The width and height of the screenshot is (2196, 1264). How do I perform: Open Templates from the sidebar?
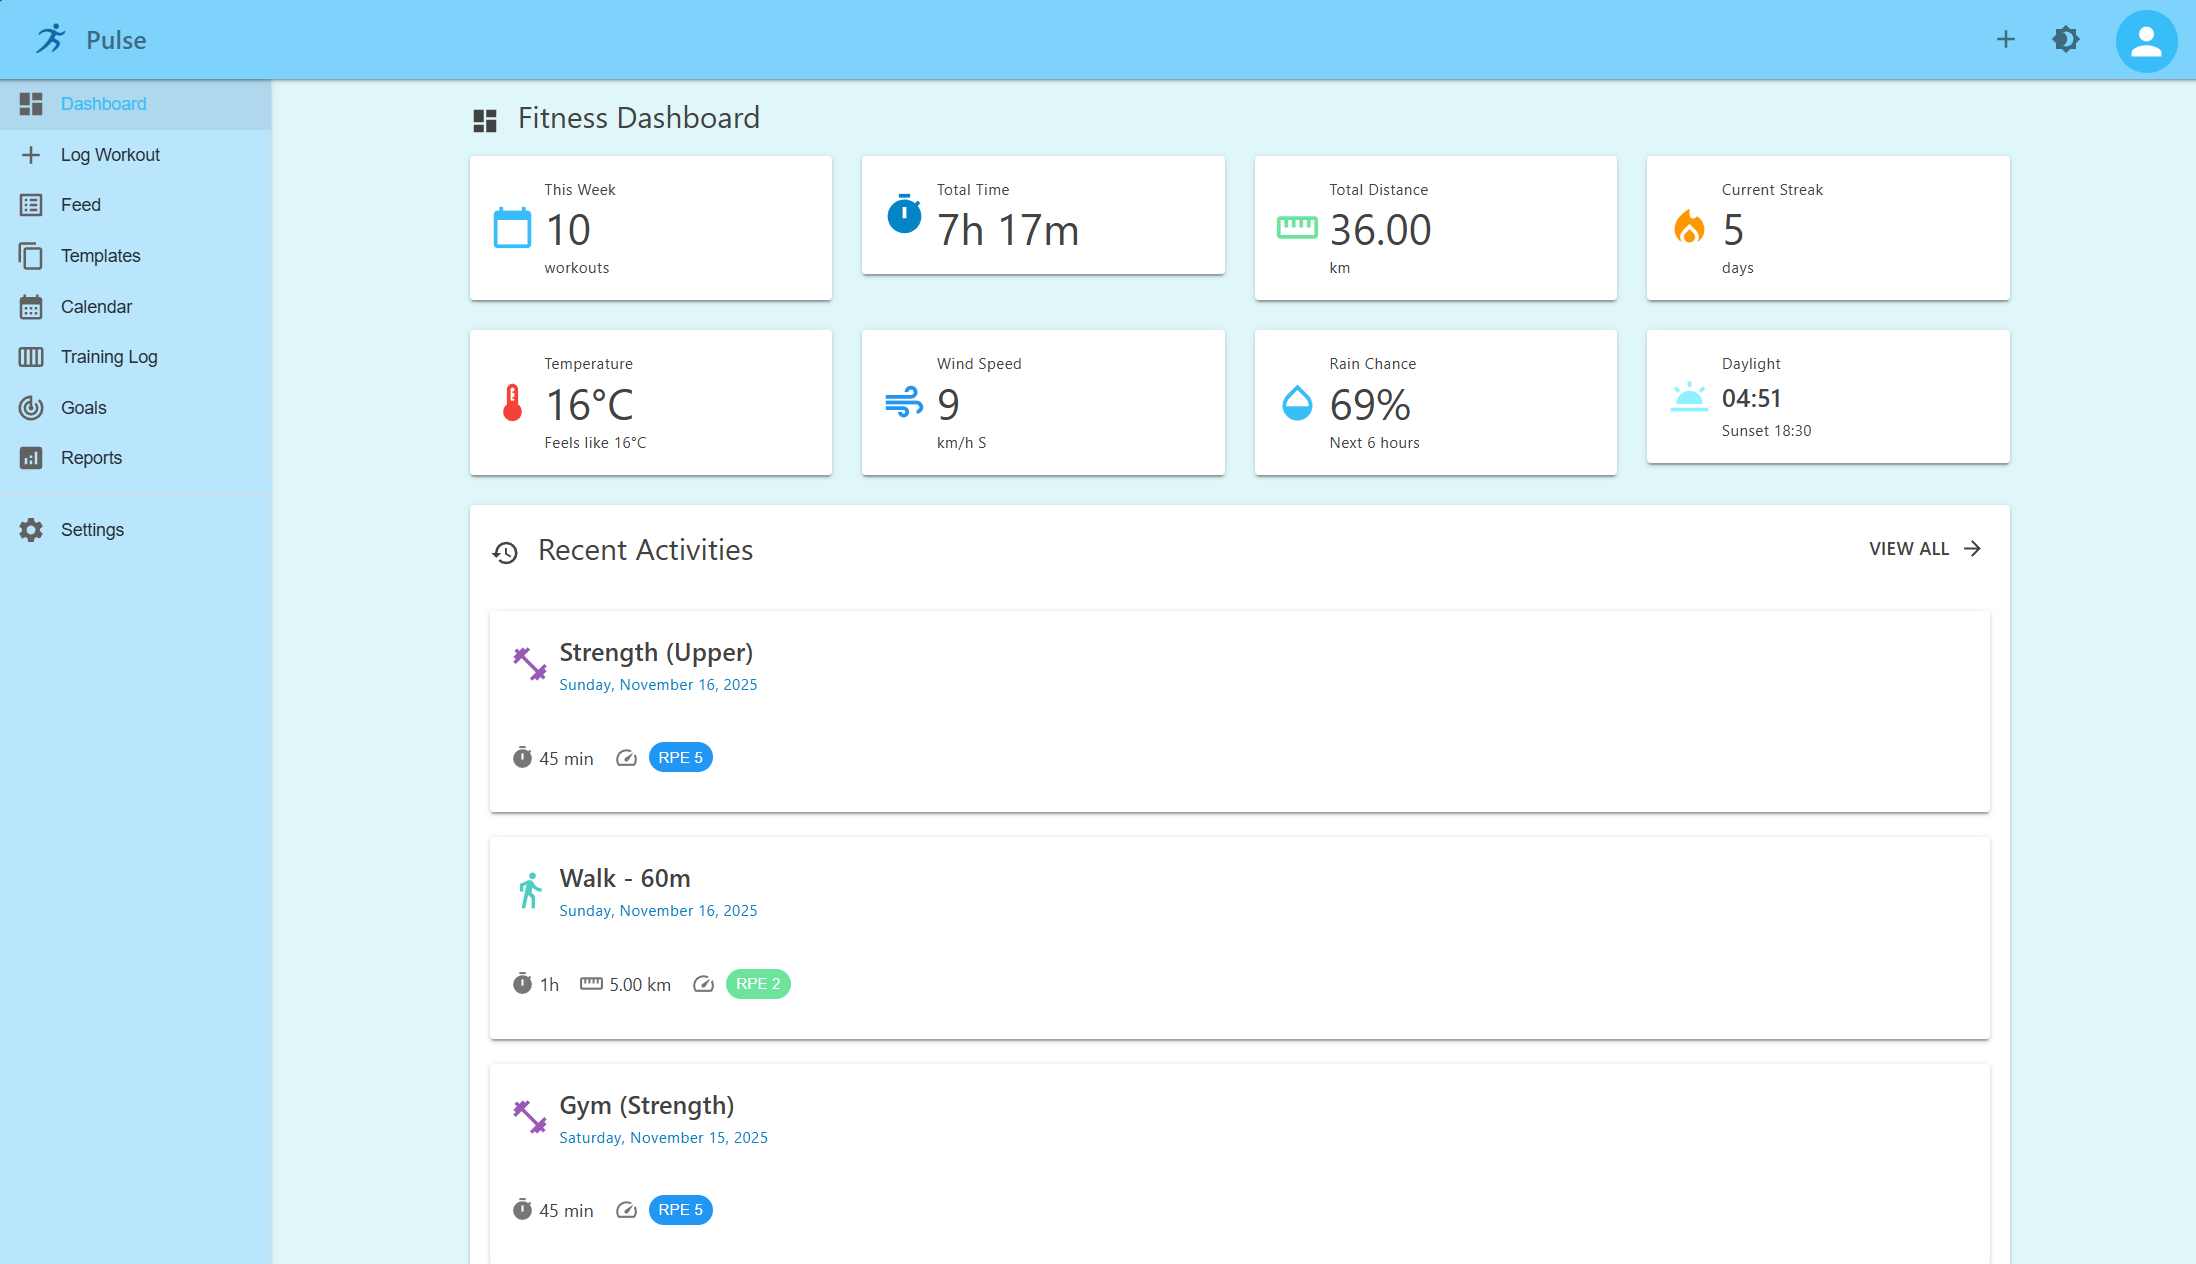[x=99, y=255]
